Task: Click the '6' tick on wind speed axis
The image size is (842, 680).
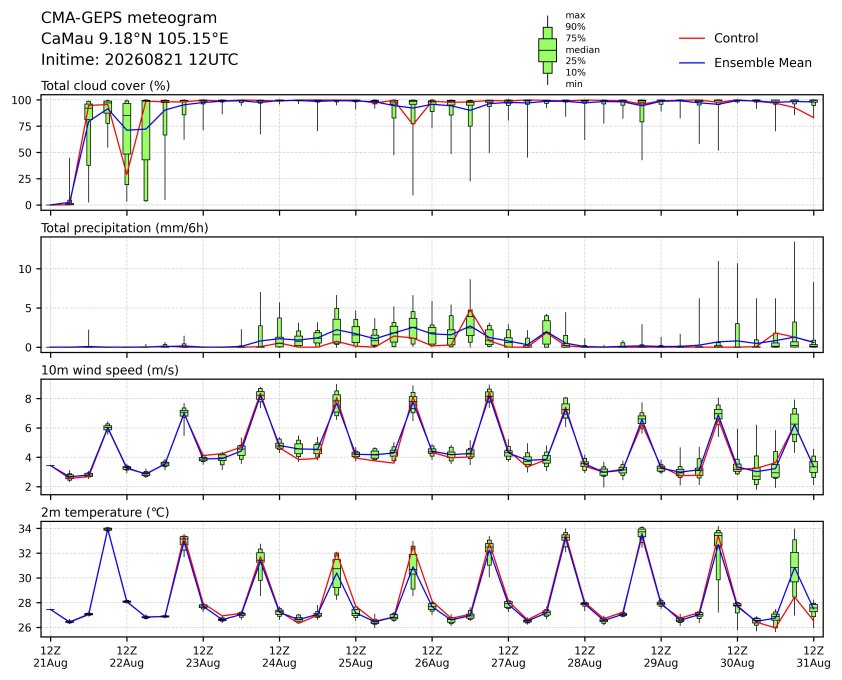Action: (29, 429)
